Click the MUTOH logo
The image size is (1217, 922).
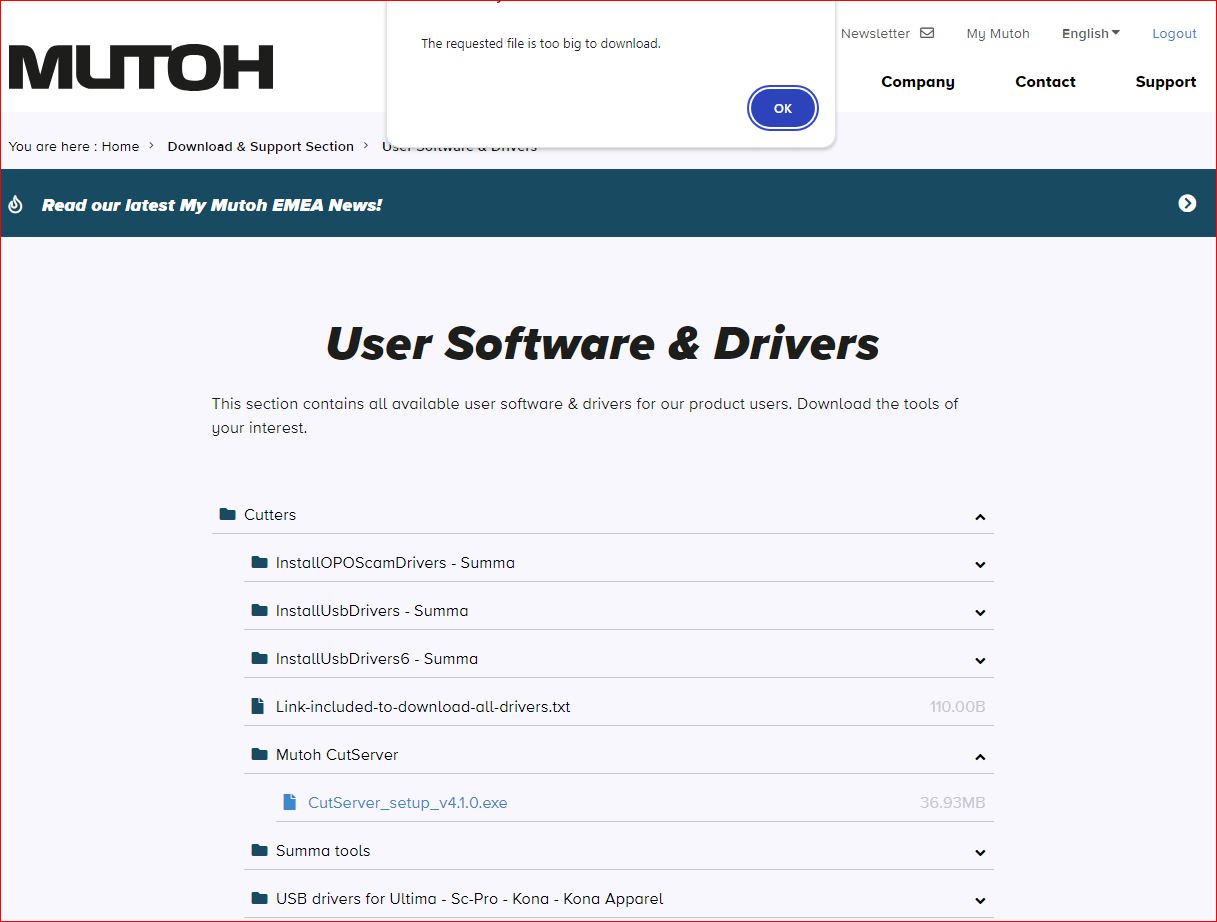click(x=141, y=67)
